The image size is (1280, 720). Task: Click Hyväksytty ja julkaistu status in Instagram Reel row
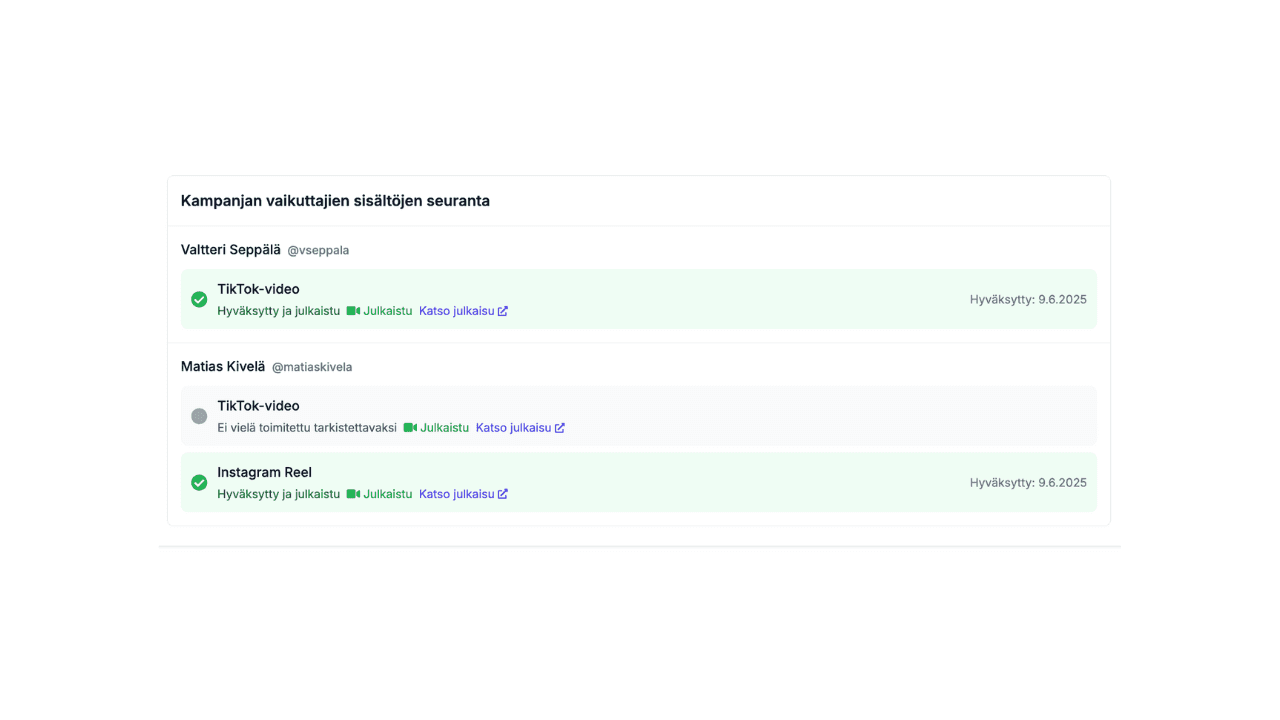(x=278, y=494)
